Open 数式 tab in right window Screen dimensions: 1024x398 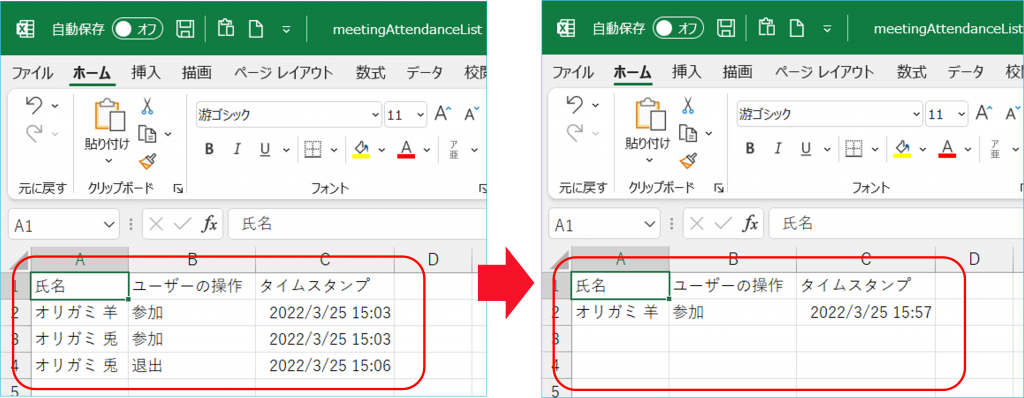(x=912, y=73)
